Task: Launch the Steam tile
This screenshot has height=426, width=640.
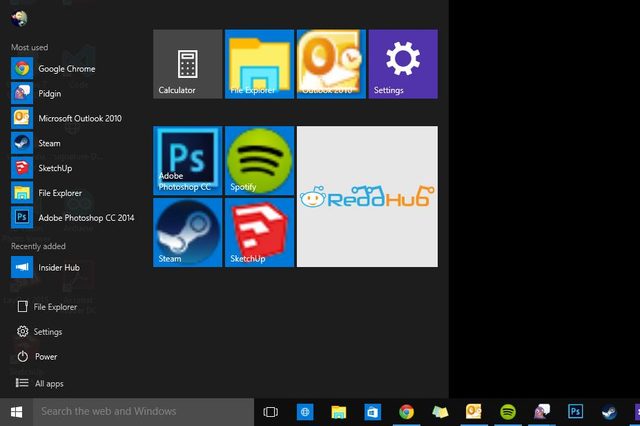Action: pos(188,233)
